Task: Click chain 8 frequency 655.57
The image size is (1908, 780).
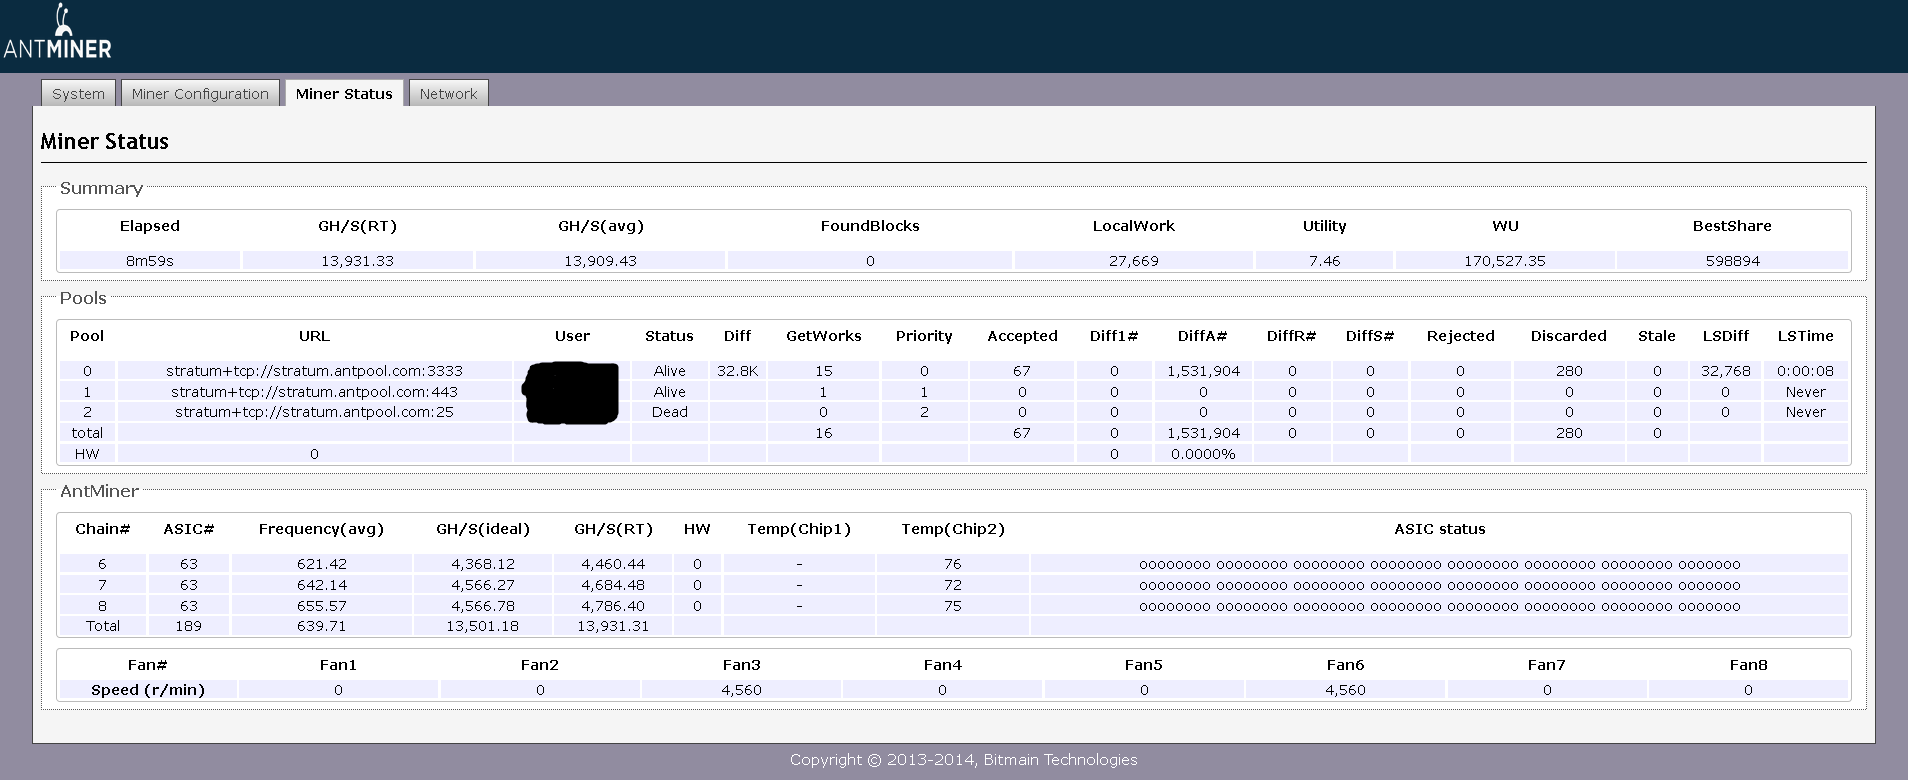Action: [321, 606]
